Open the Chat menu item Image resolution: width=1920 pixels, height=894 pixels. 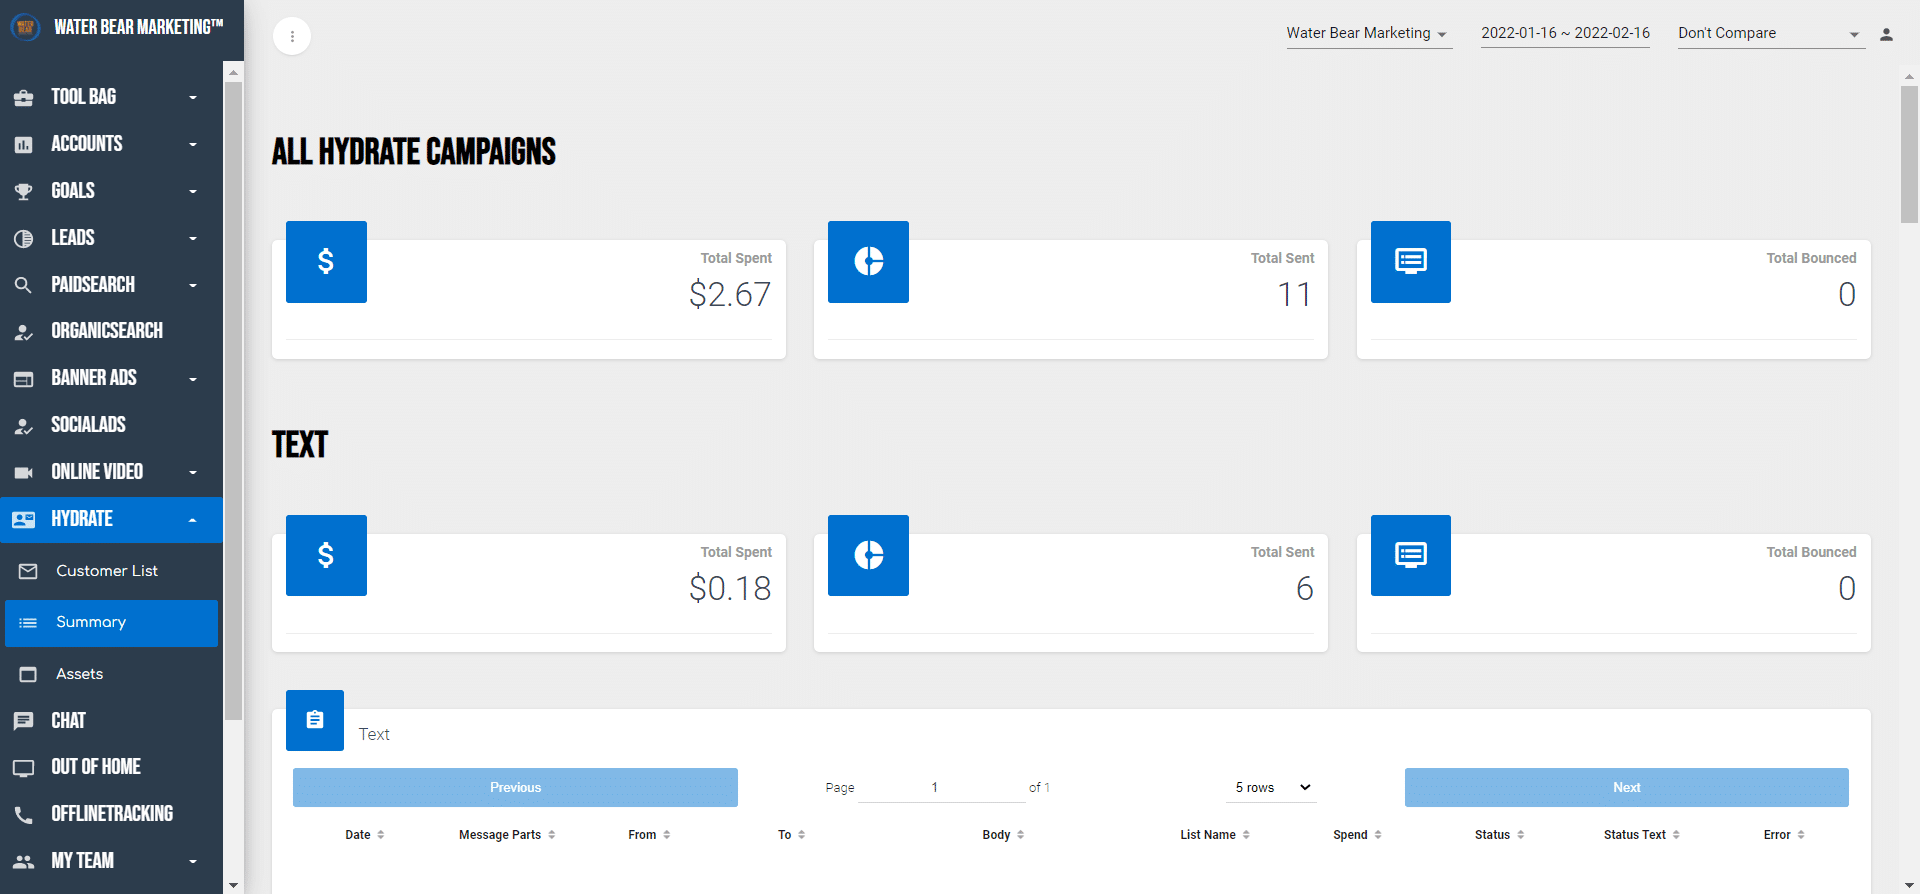coord(111,721)
